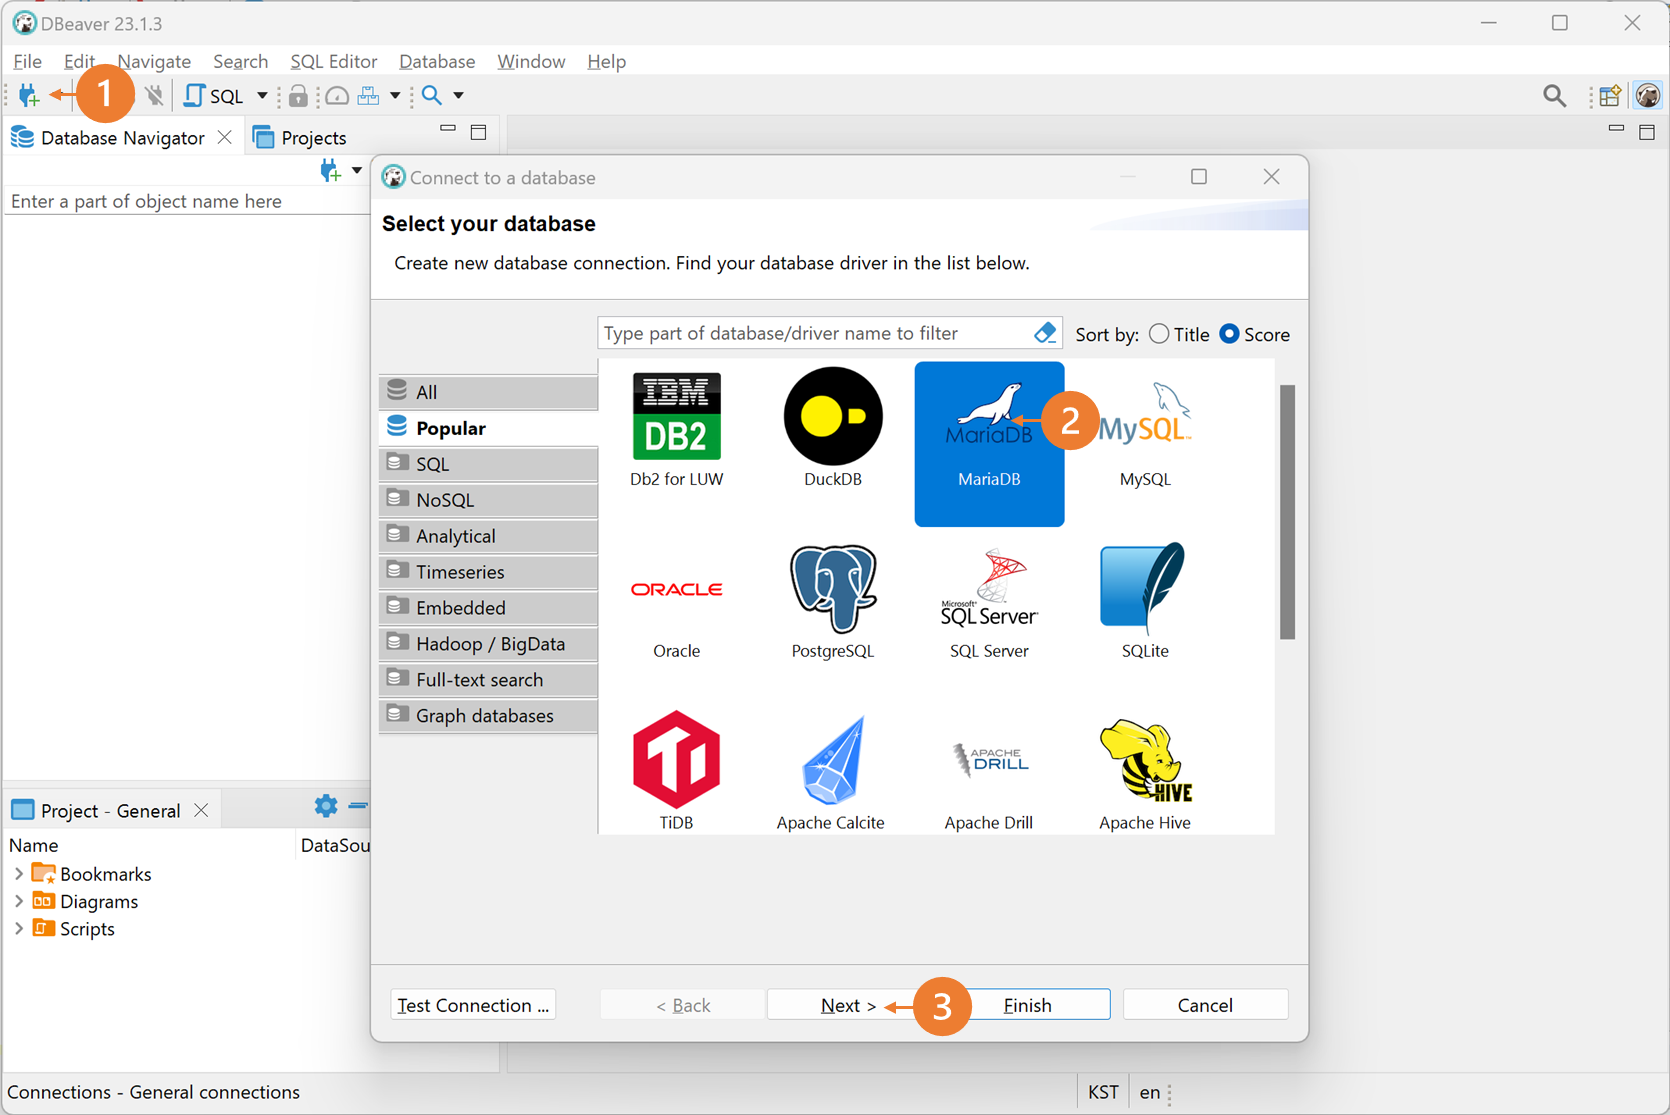
Task: Click the Cancel button
Action: 1205,1005
